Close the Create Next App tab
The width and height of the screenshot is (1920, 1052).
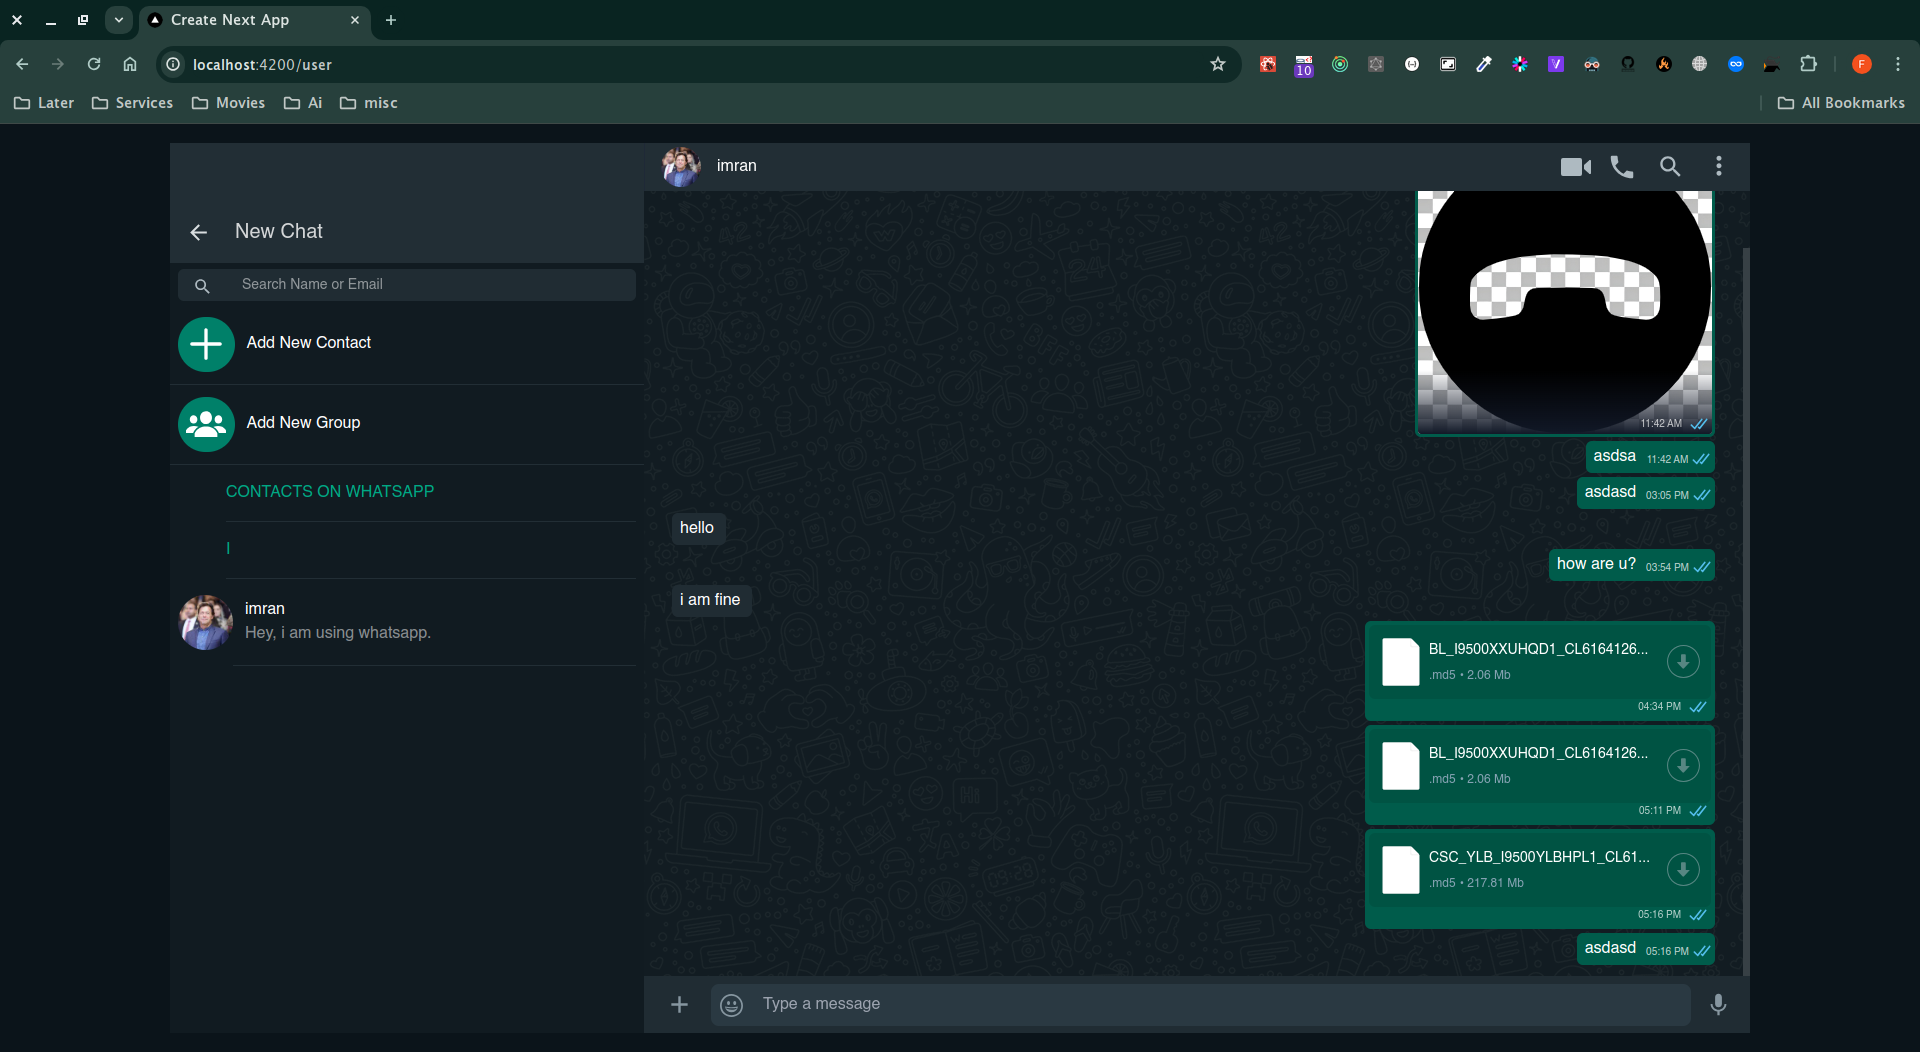pyautogui.click(x=355, y=20)
